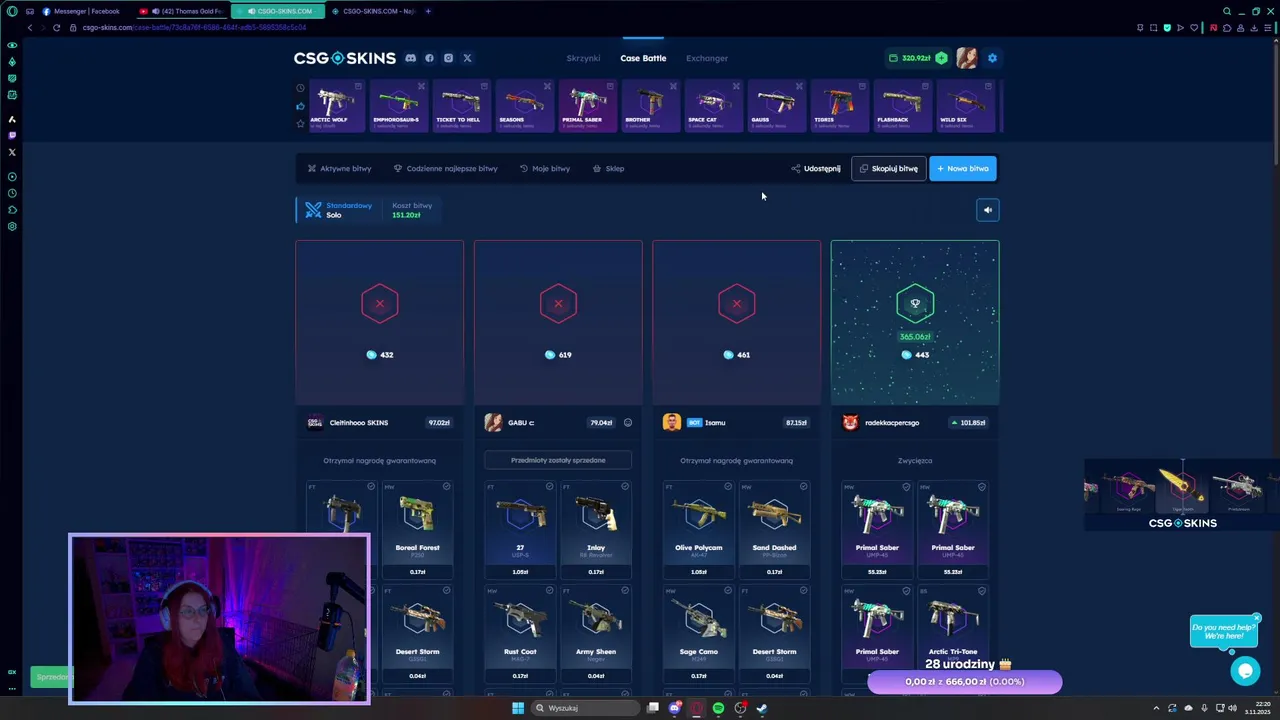Toggle checkmark on Olive Polycam item
Viewport: 1280px width, 720px height.
click(728, 487)
